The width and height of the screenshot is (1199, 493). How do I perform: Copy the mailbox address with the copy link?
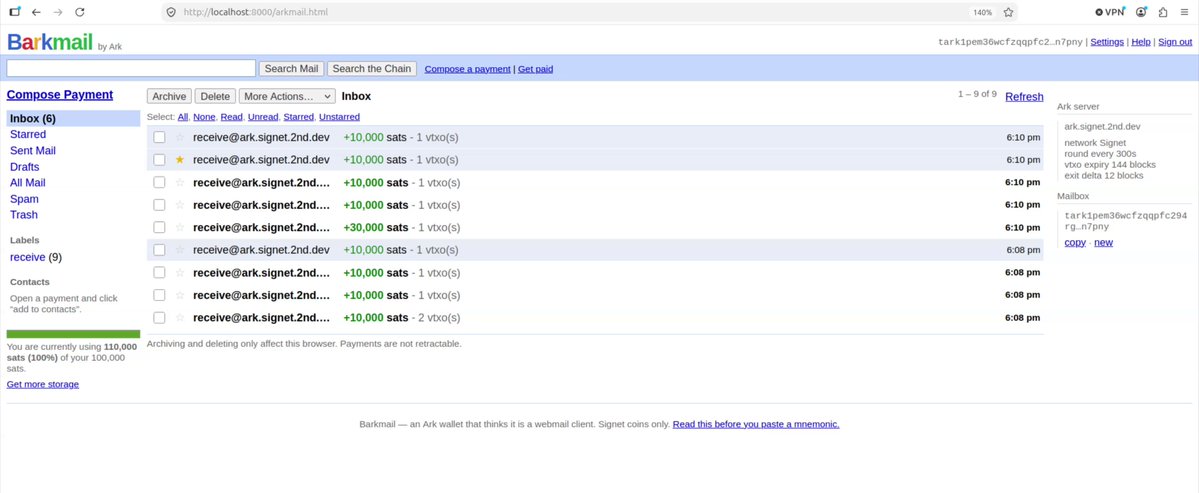[1074, 242]
